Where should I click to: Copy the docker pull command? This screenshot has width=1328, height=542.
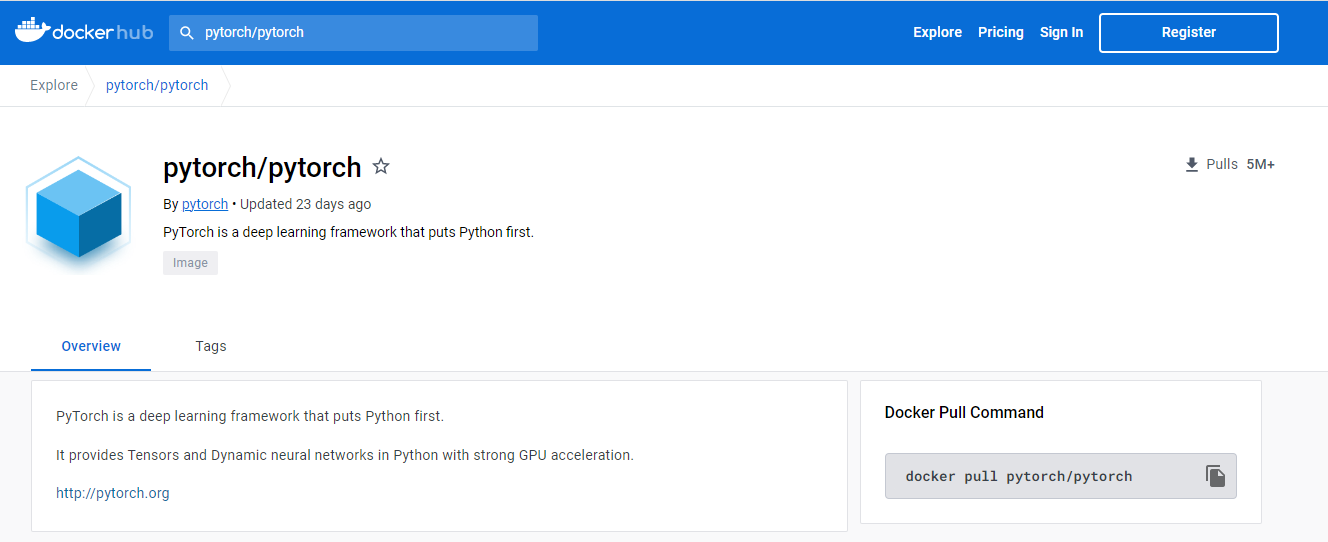(x=1215, y=476)
